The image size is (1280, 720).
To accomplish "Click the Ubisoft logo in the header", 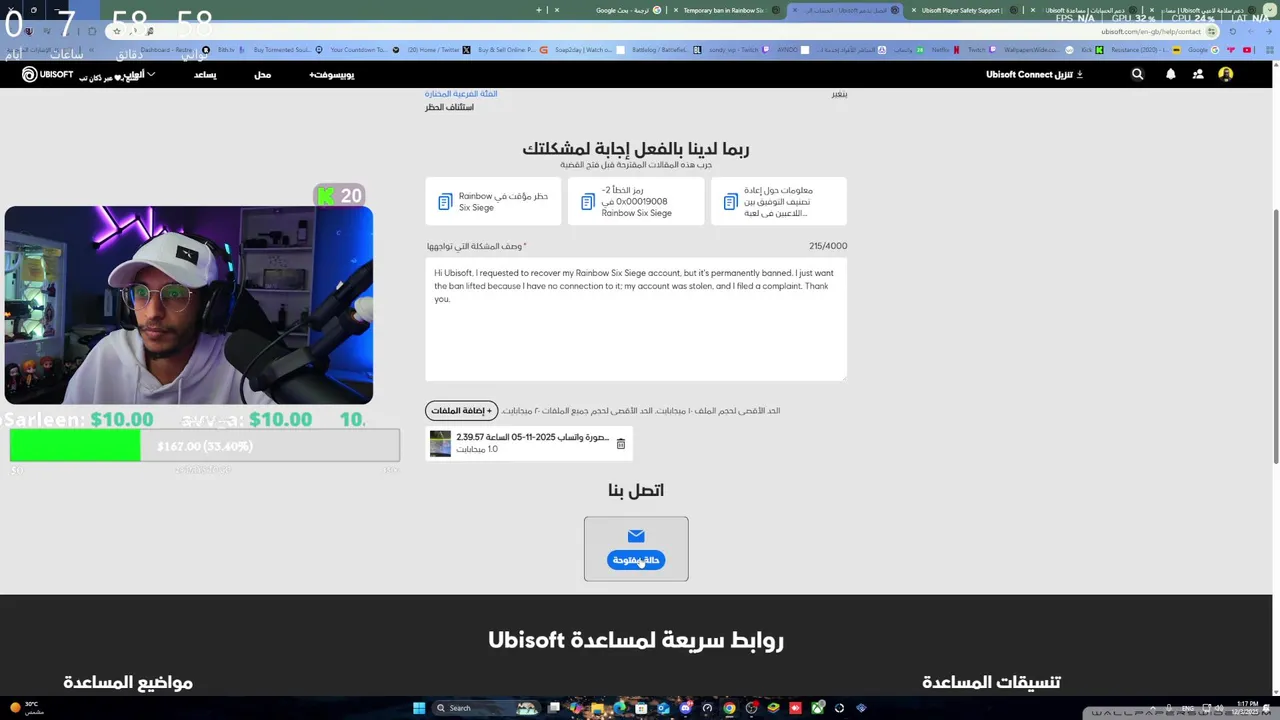I will coord(48,74).
